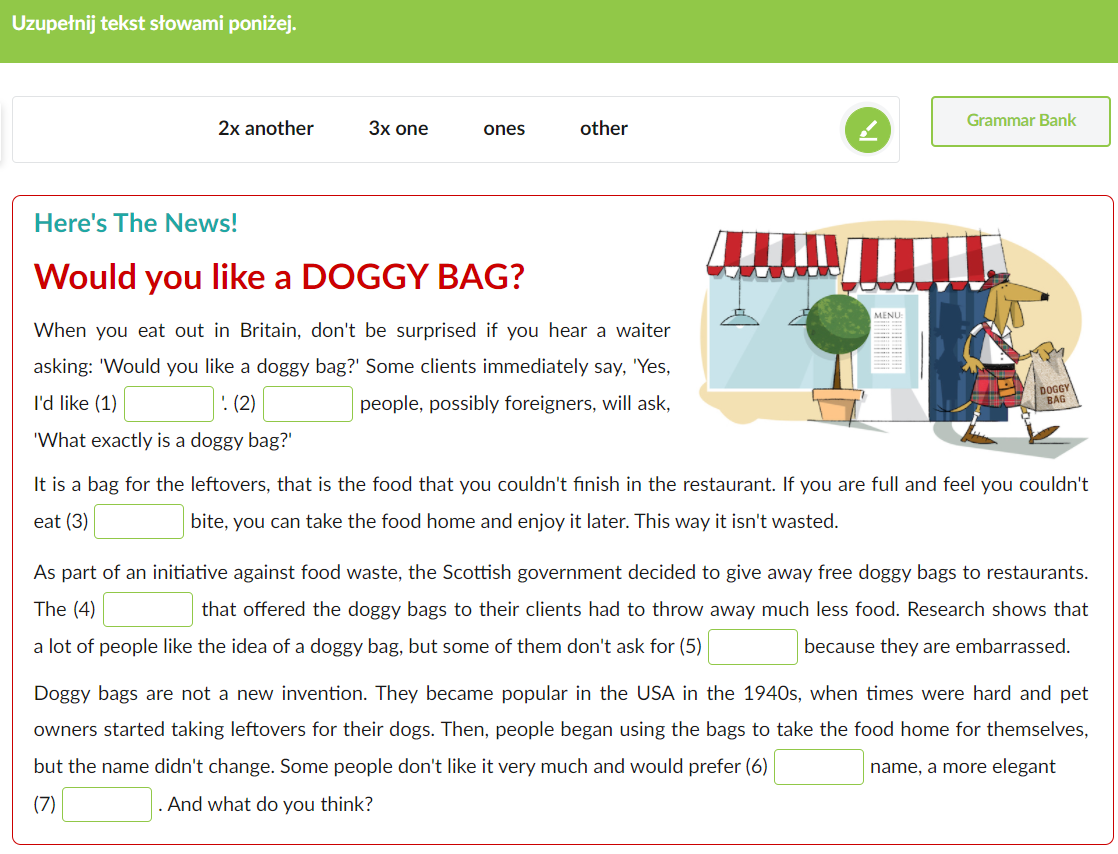Focus gap 6 after 'would prefer'
The image size is (1118, 854).
(819, 767)
